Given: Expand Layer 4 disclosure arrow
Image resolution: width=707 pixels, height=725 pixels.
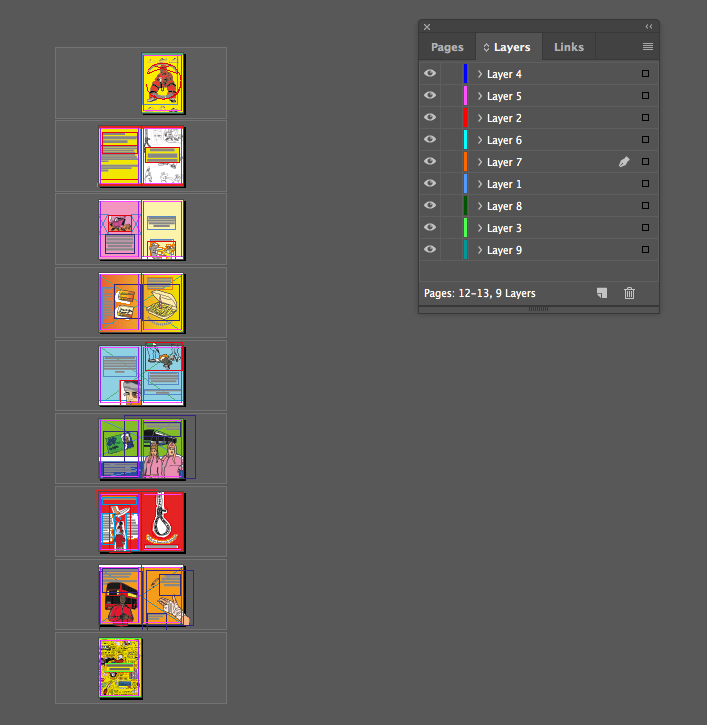Looking at the screenshot, I should tap(480, 74).
